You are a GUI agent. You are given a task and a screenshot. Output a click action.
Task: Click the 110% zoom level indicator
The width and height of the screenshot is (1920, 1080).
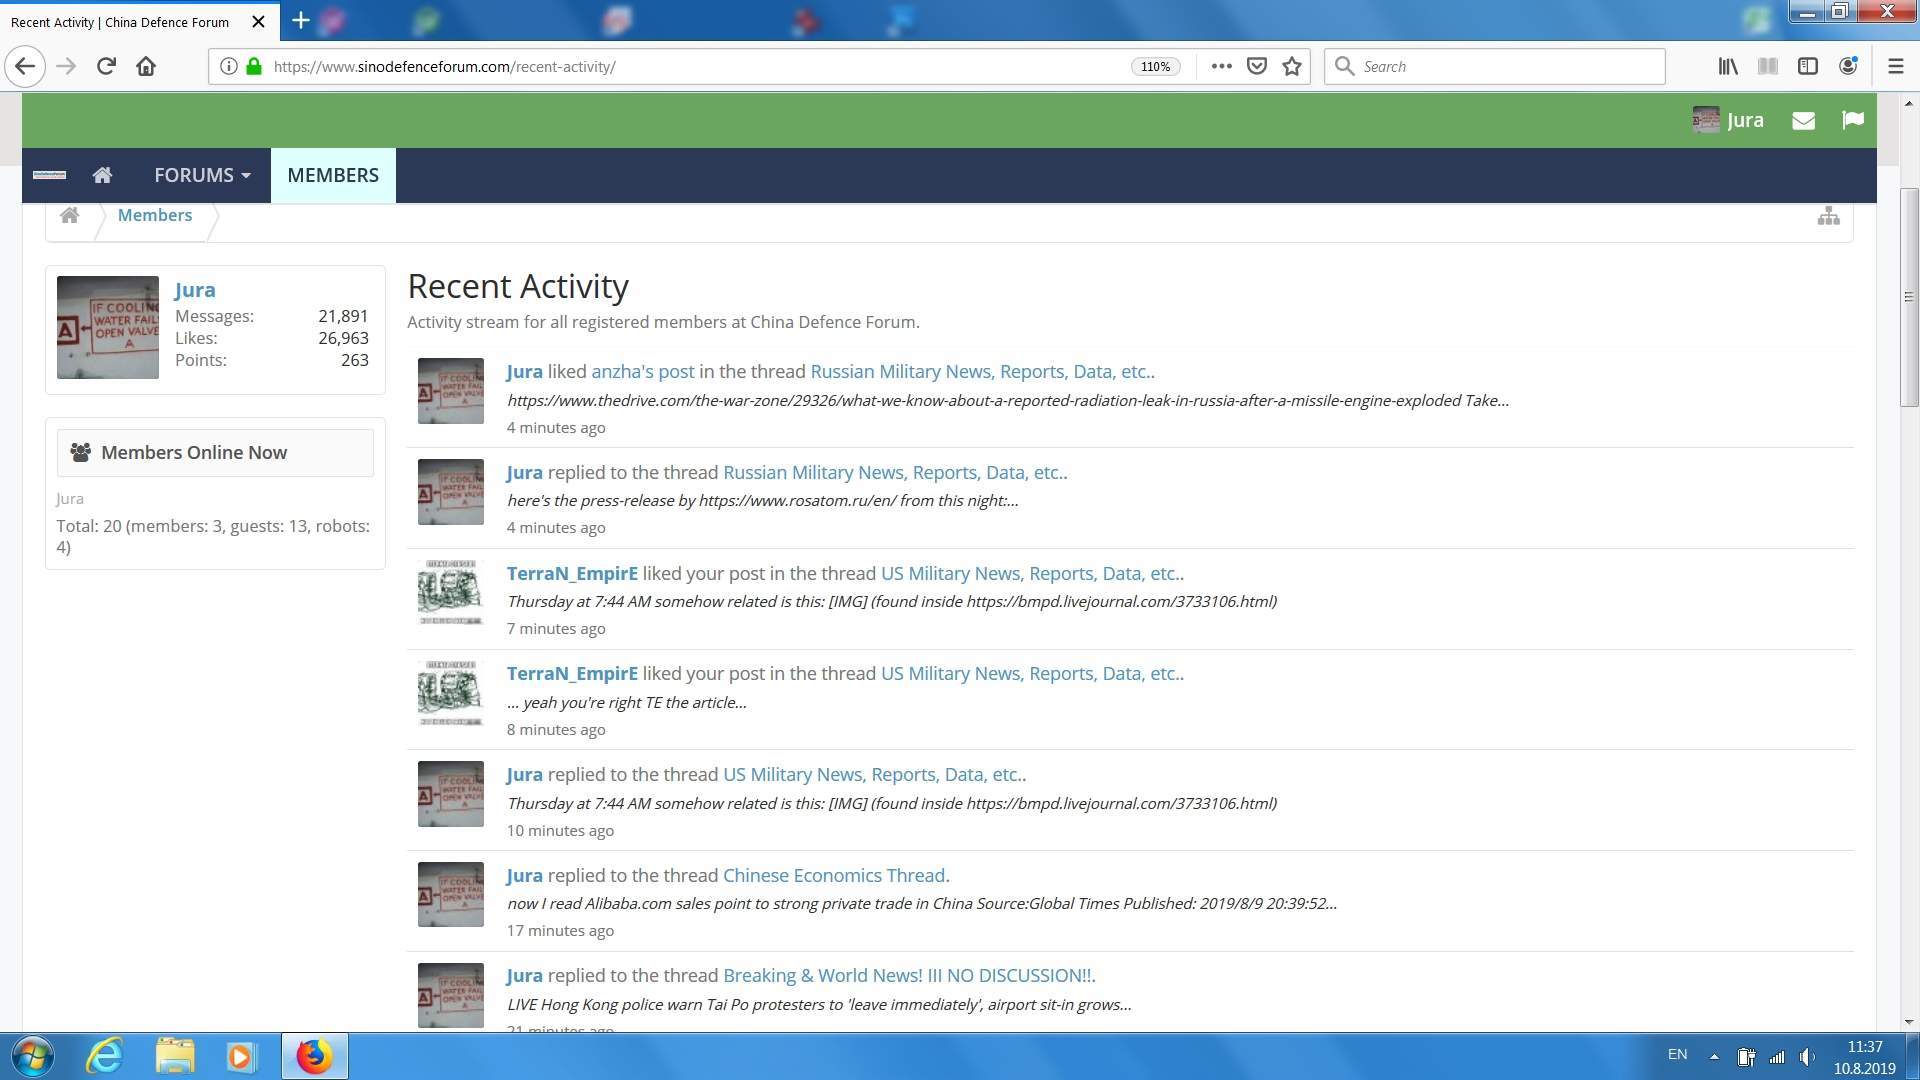coord(1155,67)
